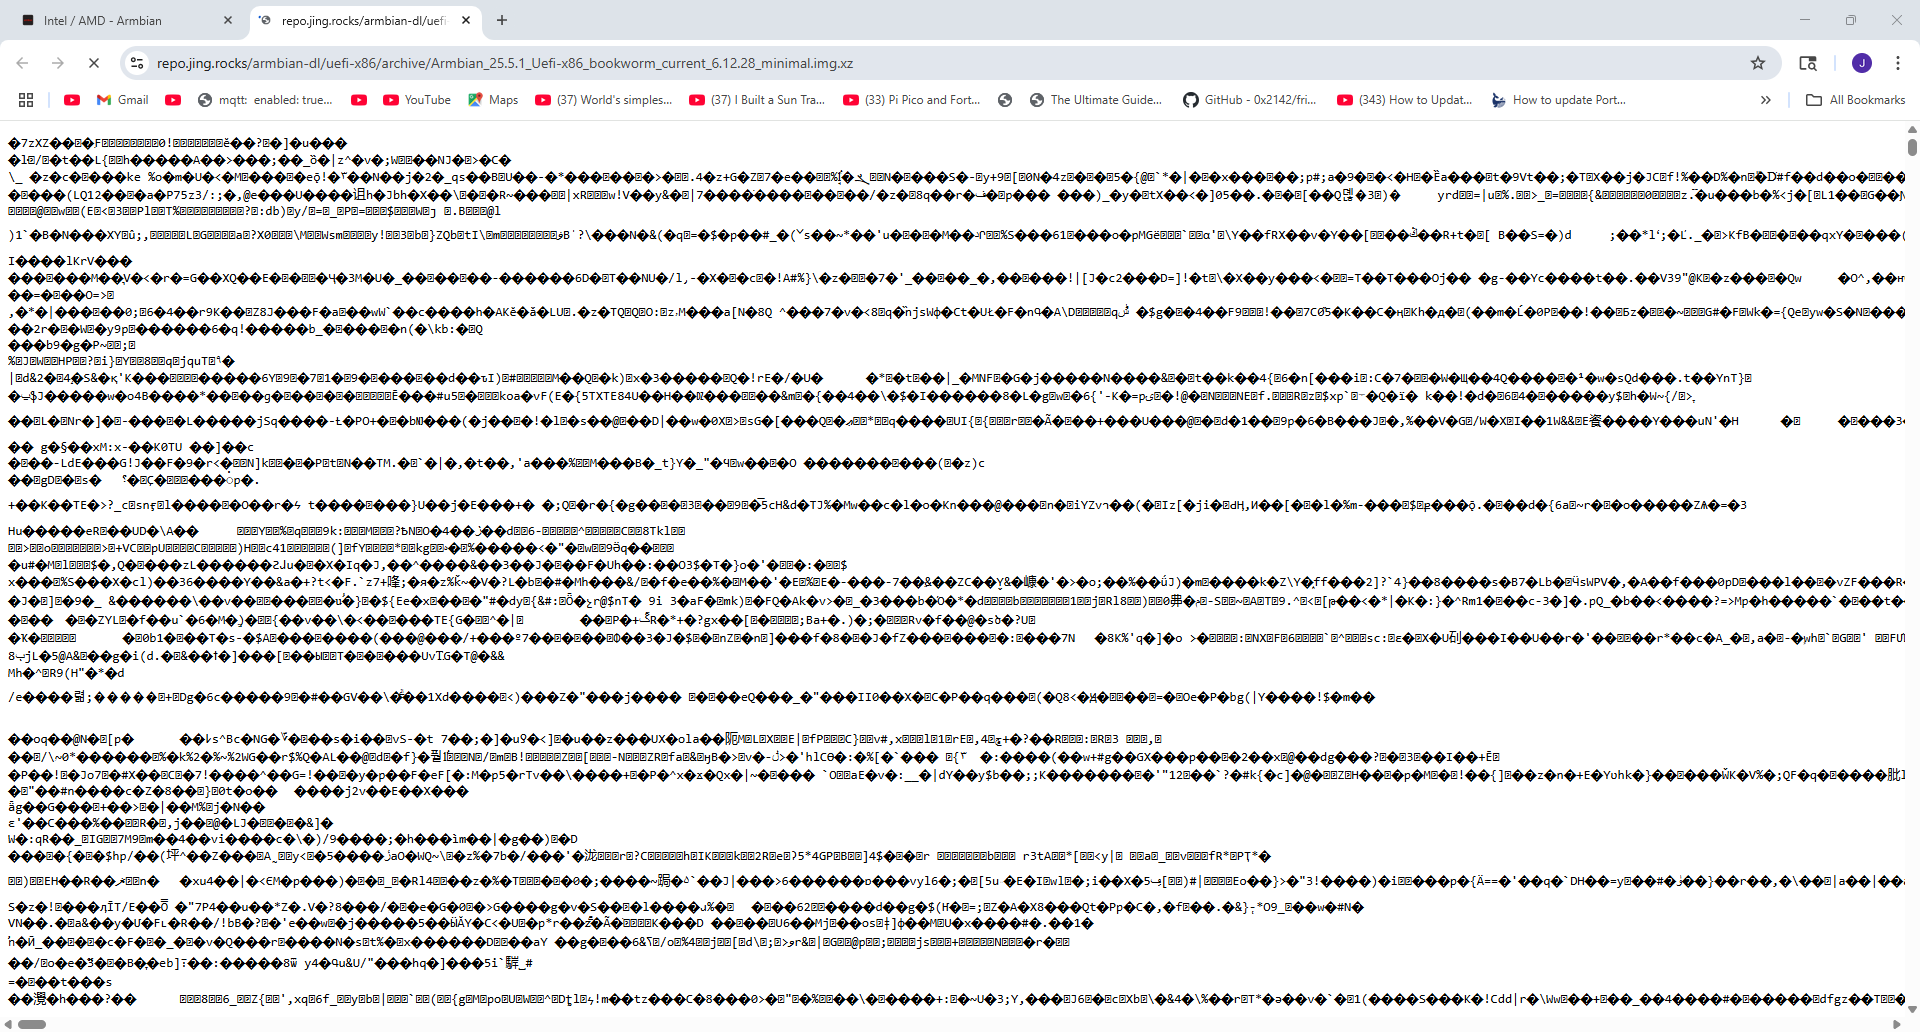
Task: Open the Maps bookmark
Action: (x=493, y=100)
